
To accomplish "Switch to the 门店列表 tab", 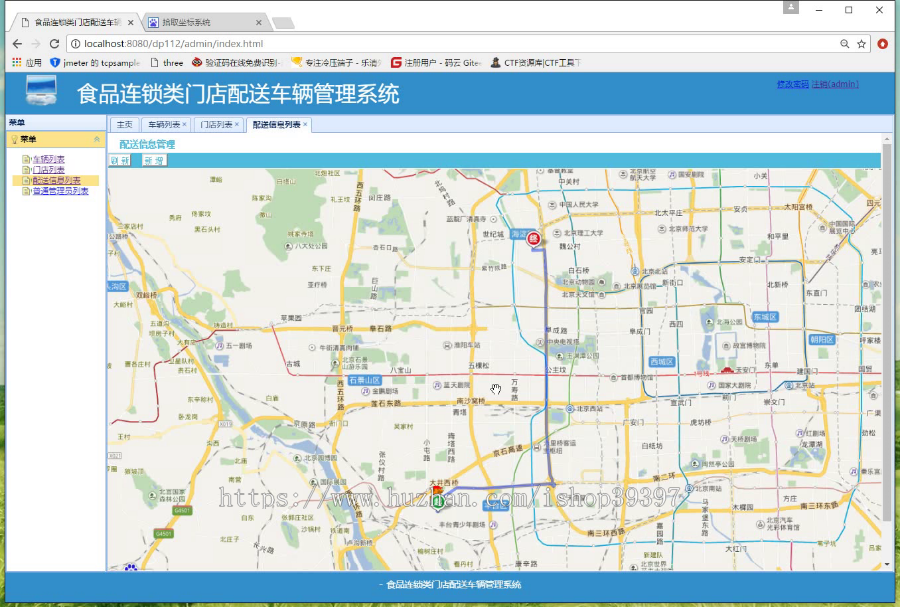I will (216, 124).
